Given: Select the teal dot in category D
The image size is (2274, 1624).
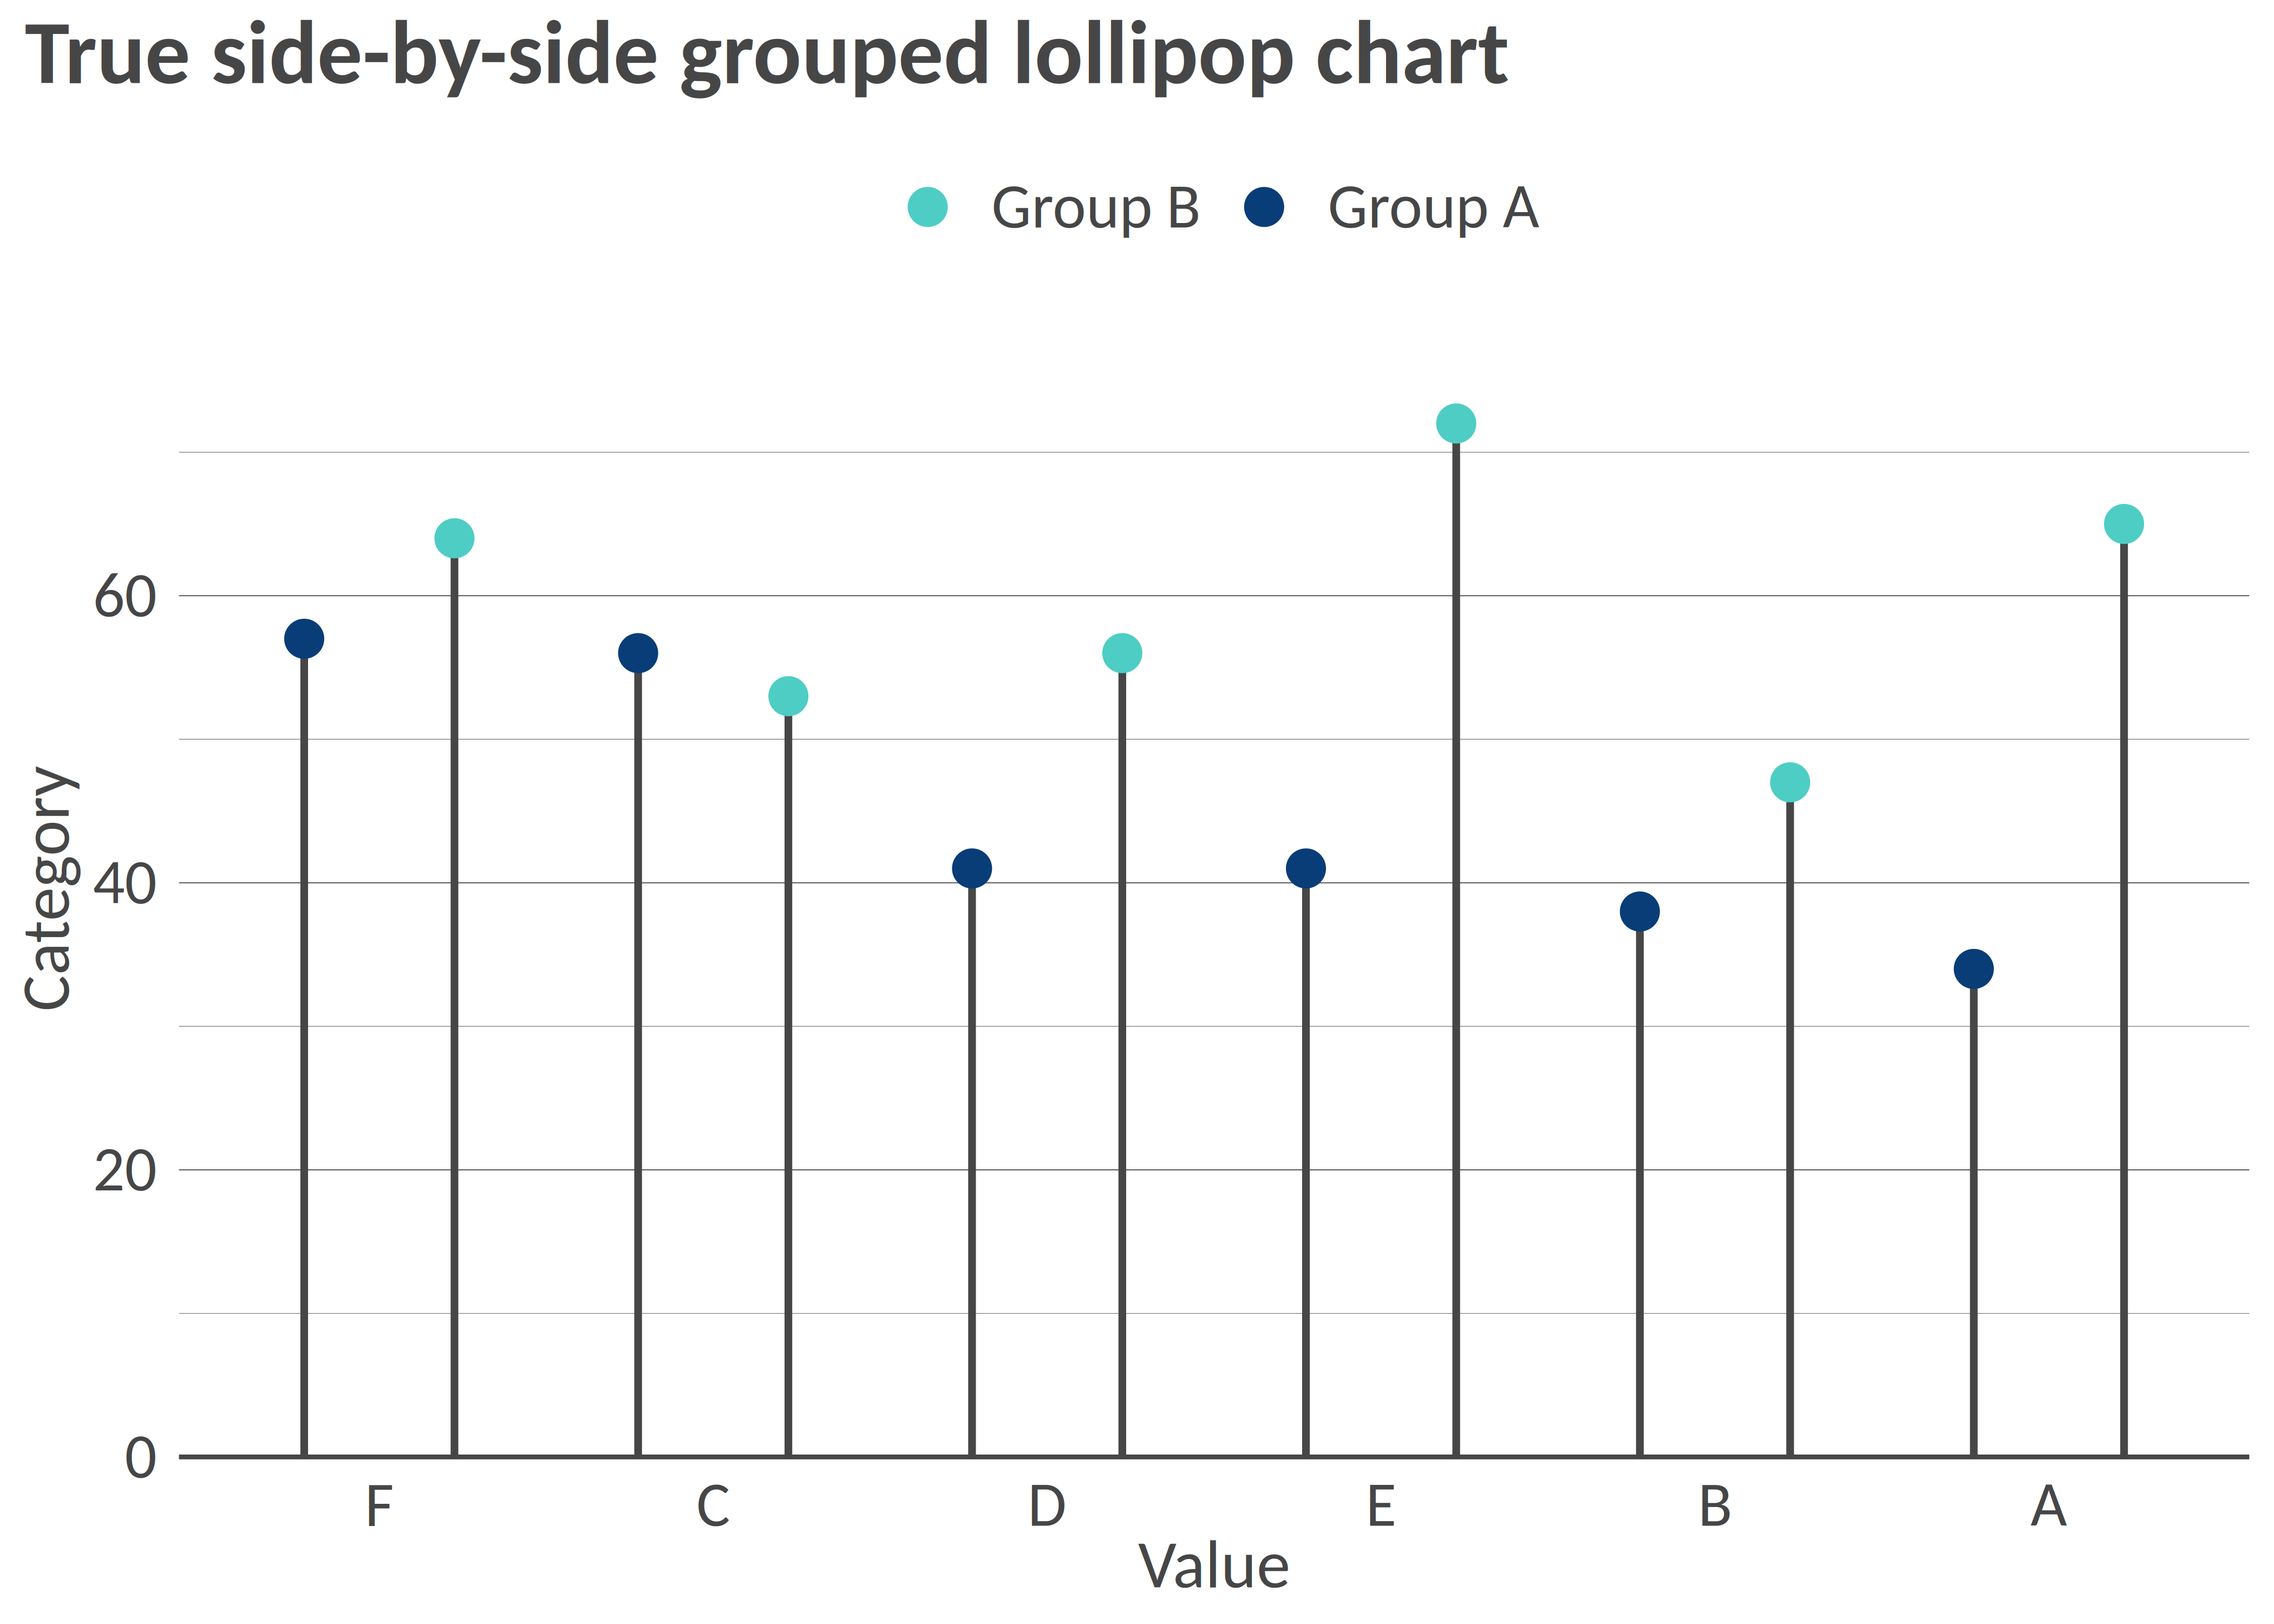Looking at the screenshot, I should point(1122,654).
